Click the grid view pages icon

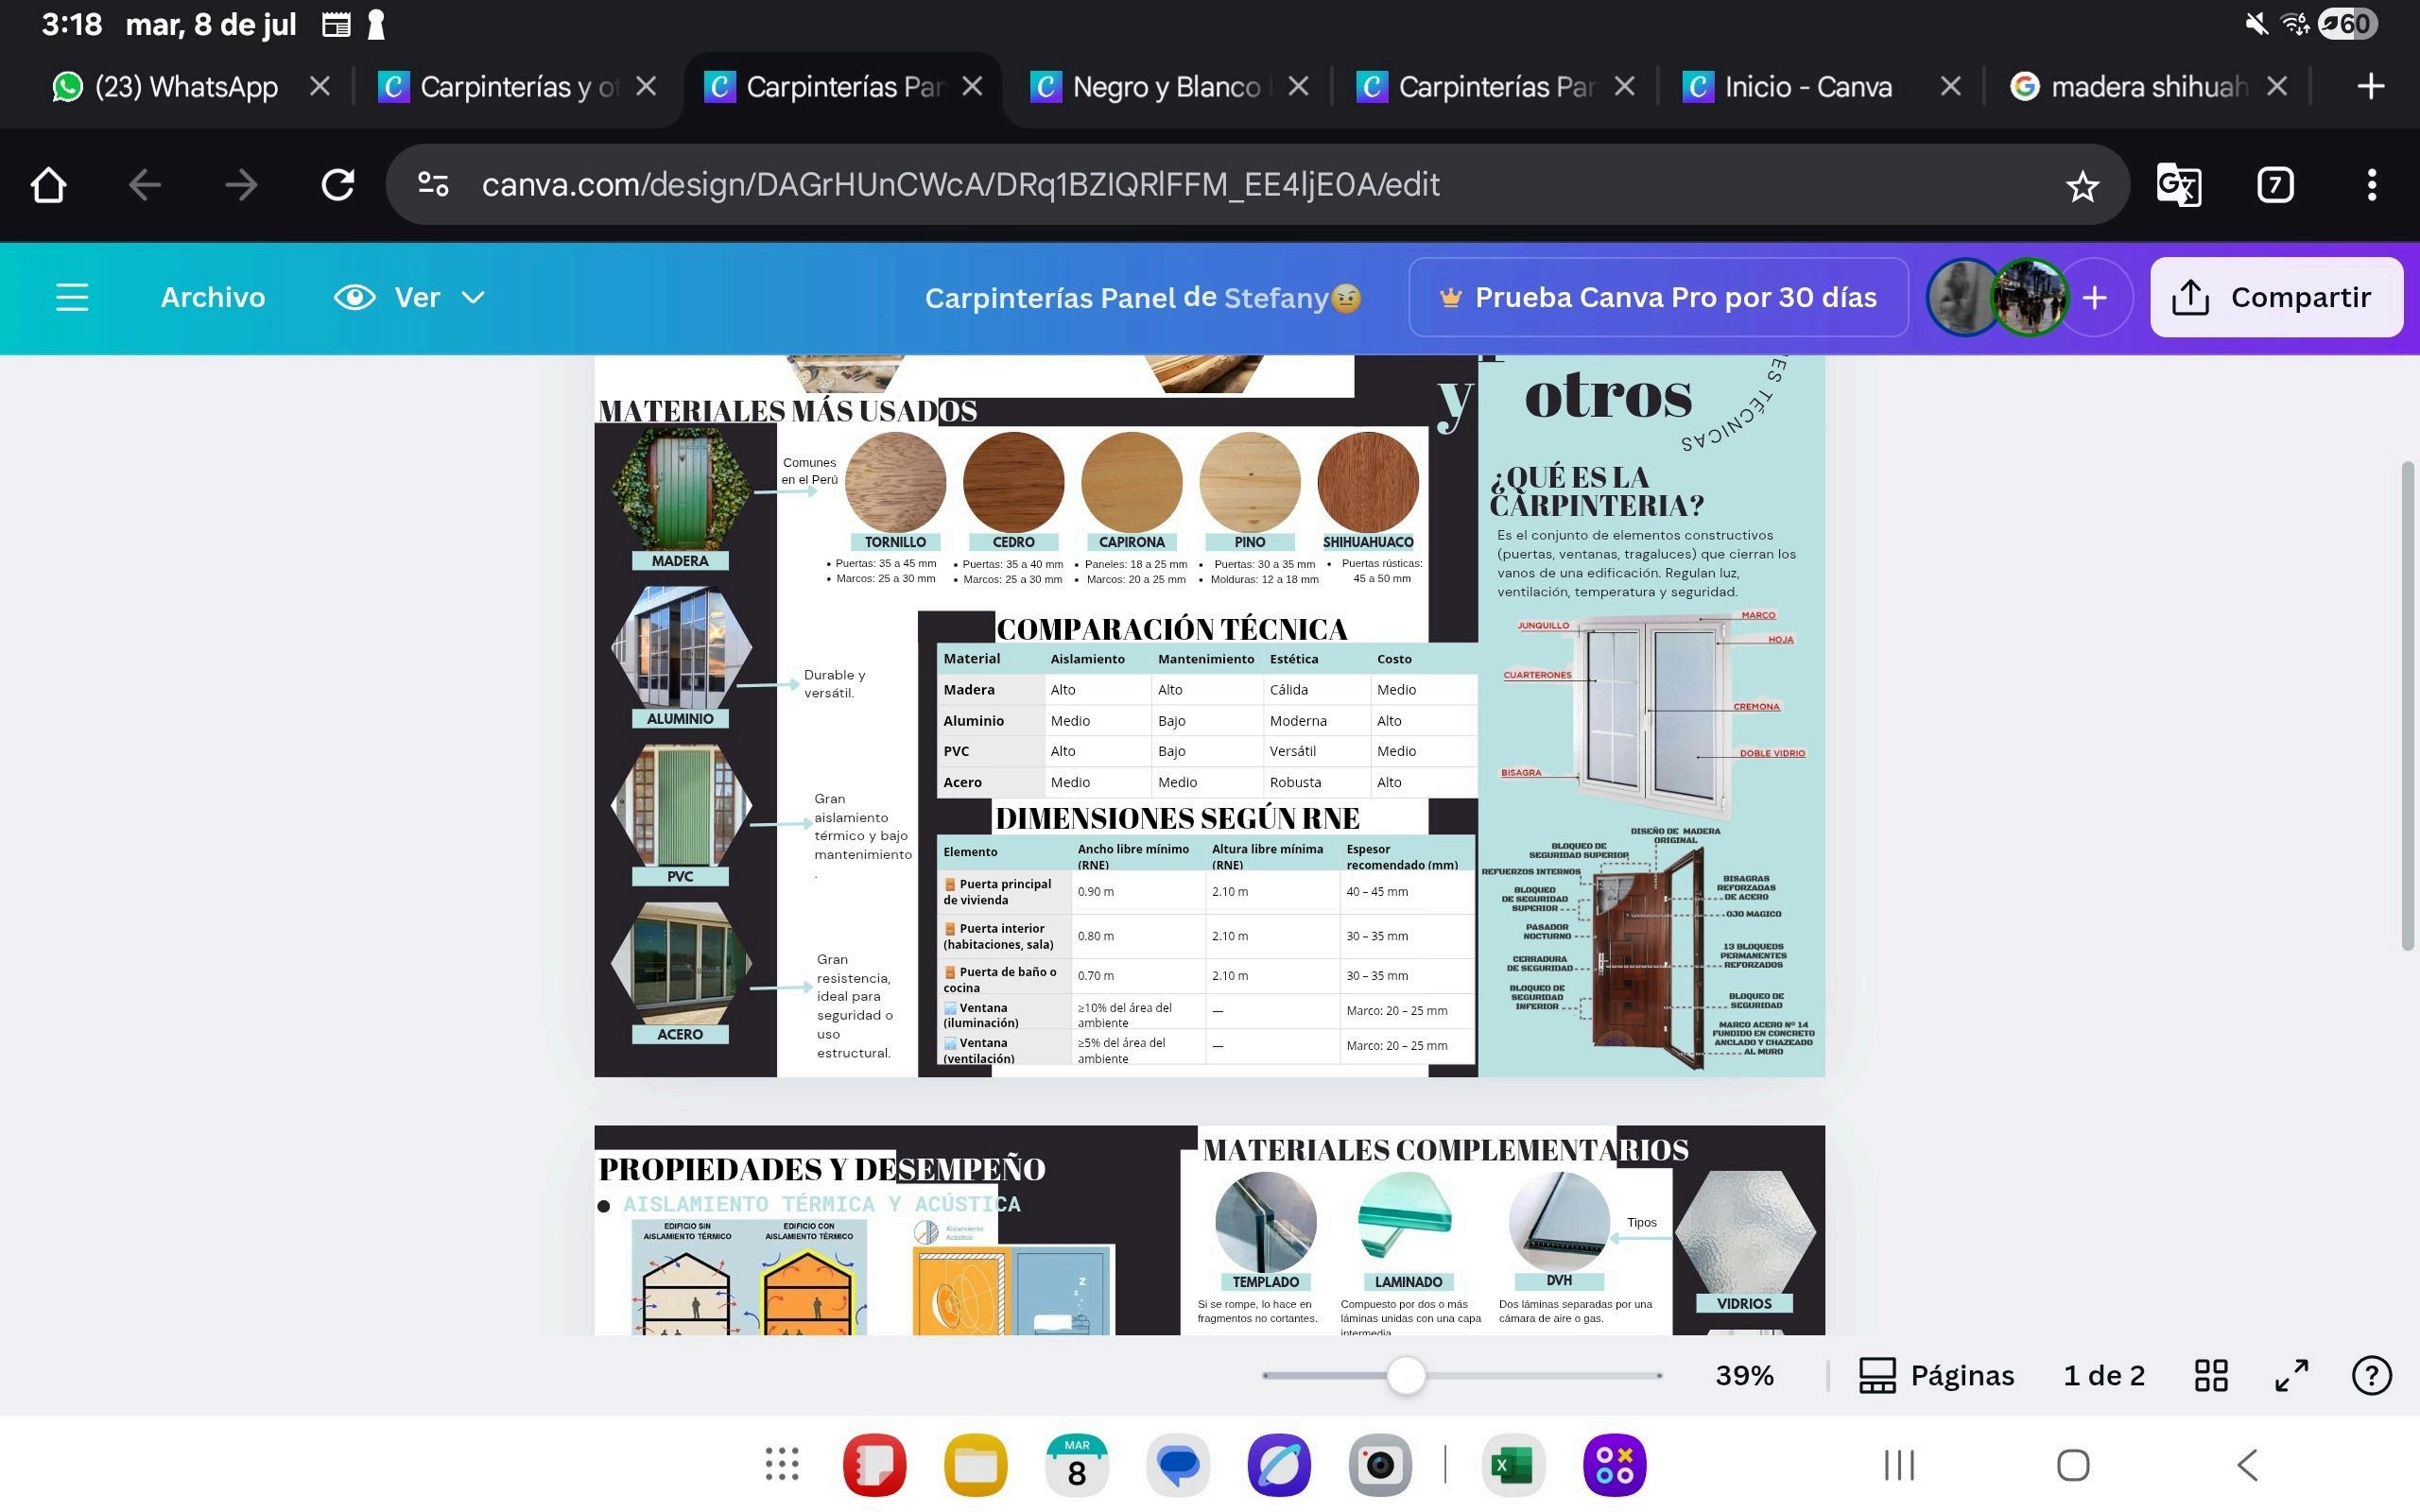tap(2211, 1375)
